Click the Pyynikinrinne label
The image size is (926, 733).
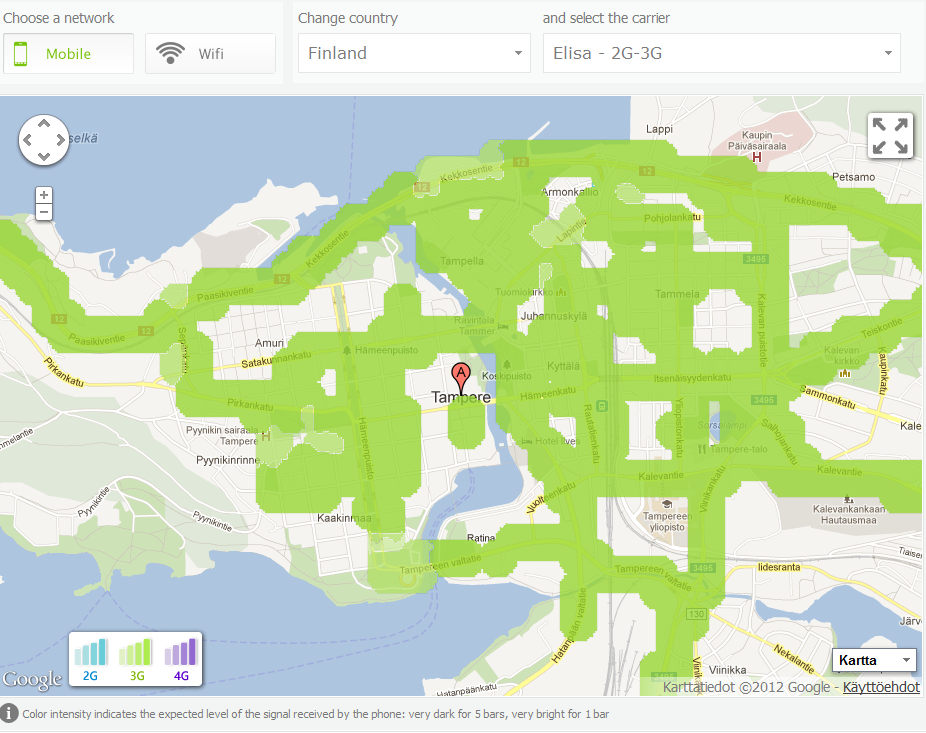[x=228, y=460]
